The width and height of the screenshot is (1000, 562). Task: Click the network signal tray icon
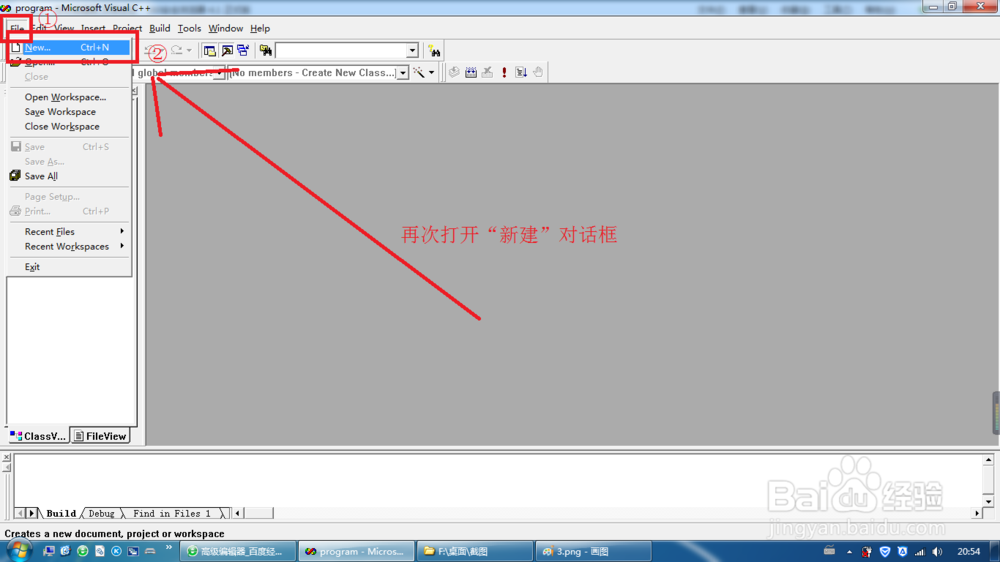coord(920,552)
